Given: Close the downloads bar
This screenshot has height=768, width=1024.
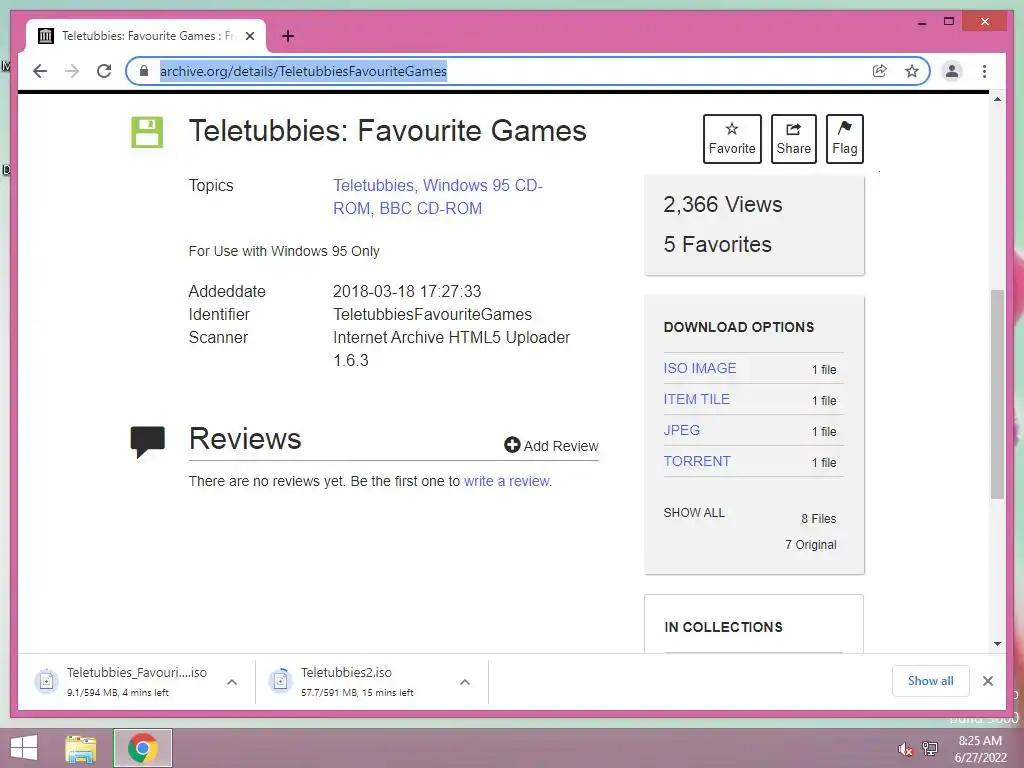Looking at the screenshot, I should click(x=987, y=681).
